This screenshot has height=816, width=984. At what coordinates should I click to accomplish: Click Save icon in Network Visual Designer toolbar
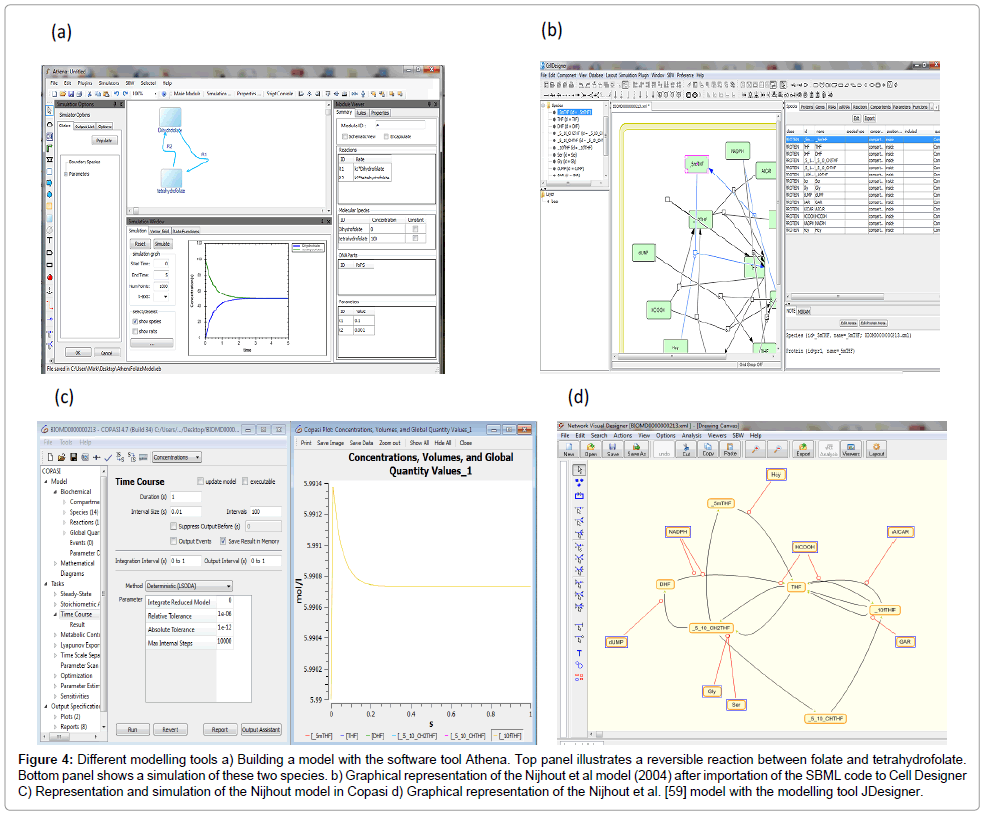[612, 449]
